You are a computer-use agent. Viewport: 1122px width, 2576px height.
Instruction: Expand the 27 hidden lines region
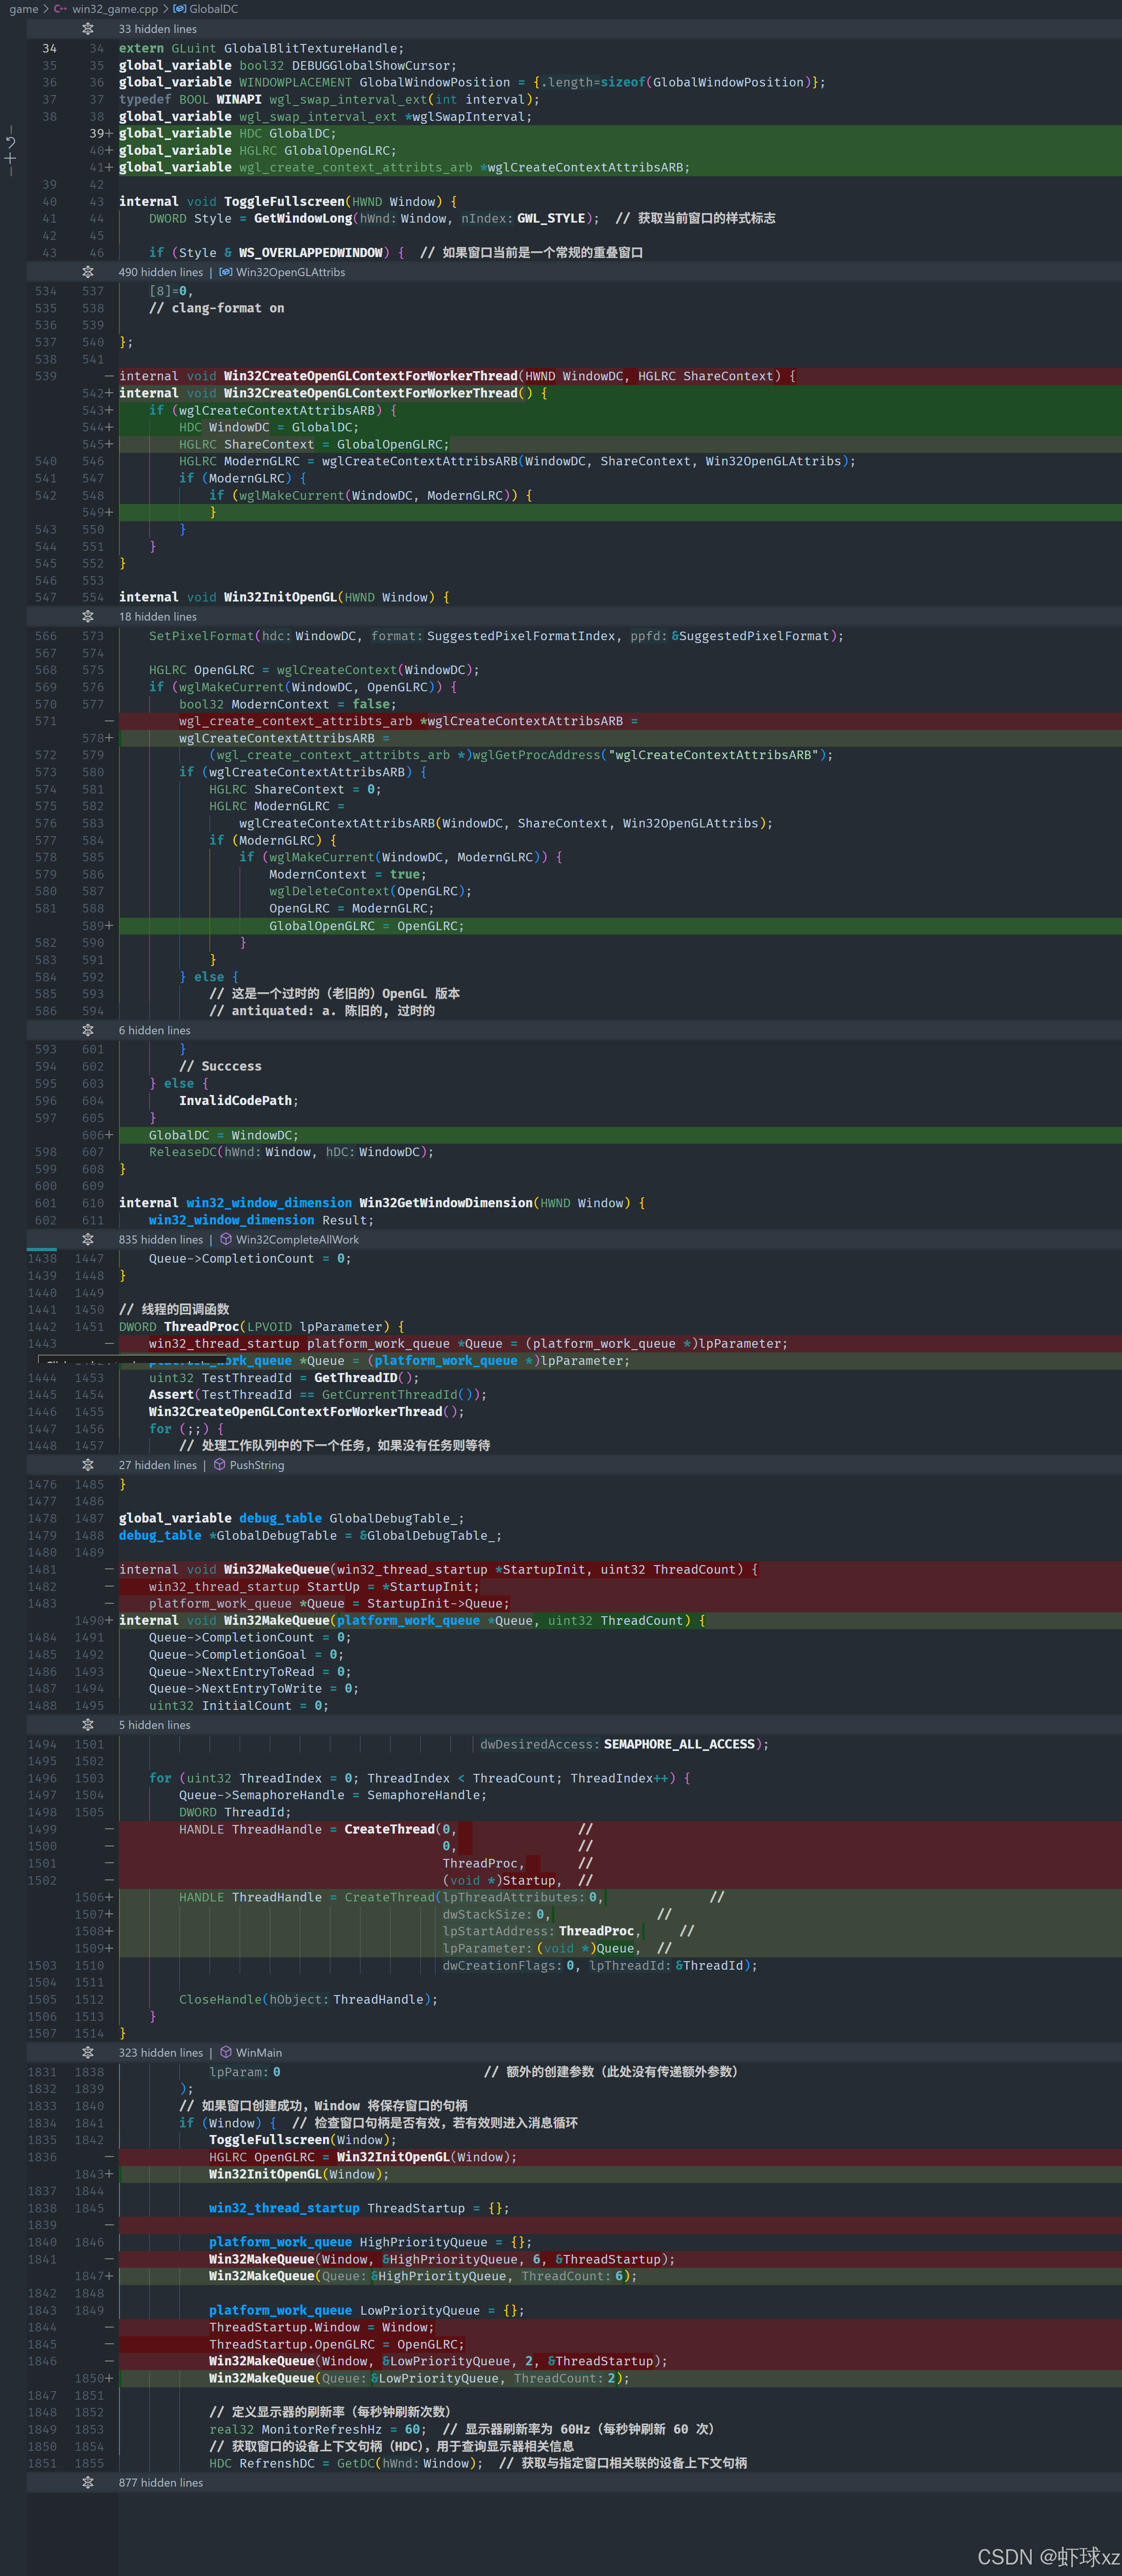coord(88,1465)
